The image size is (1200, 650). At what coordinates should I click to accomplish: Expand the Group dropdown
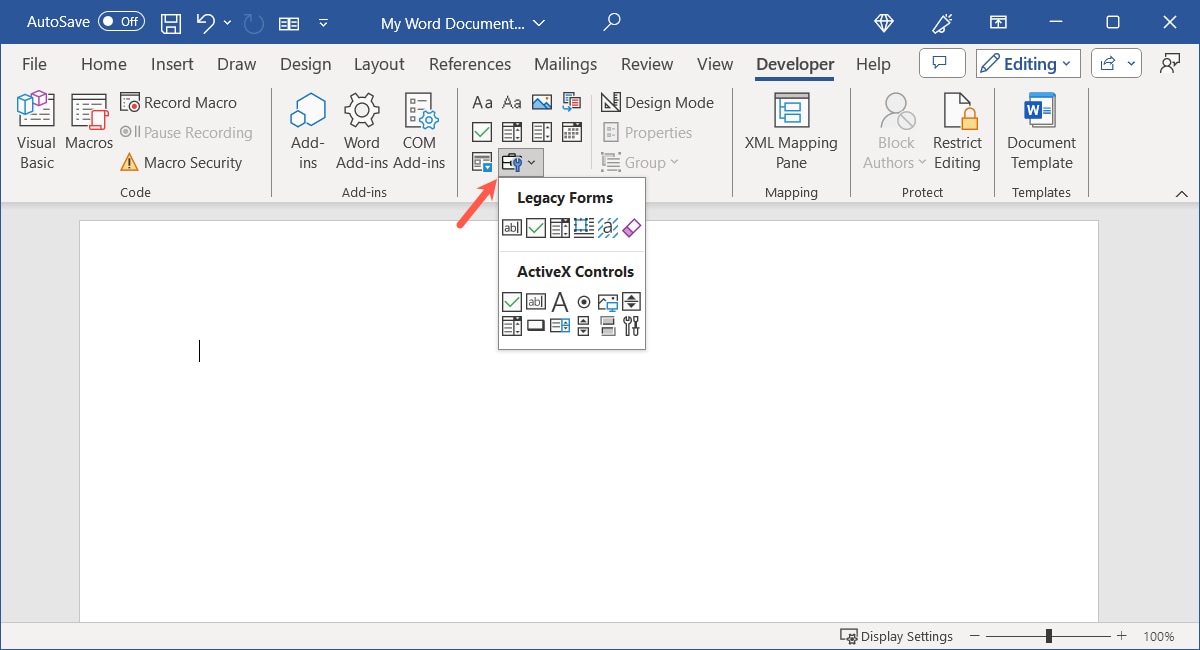[x=641, y=162]
